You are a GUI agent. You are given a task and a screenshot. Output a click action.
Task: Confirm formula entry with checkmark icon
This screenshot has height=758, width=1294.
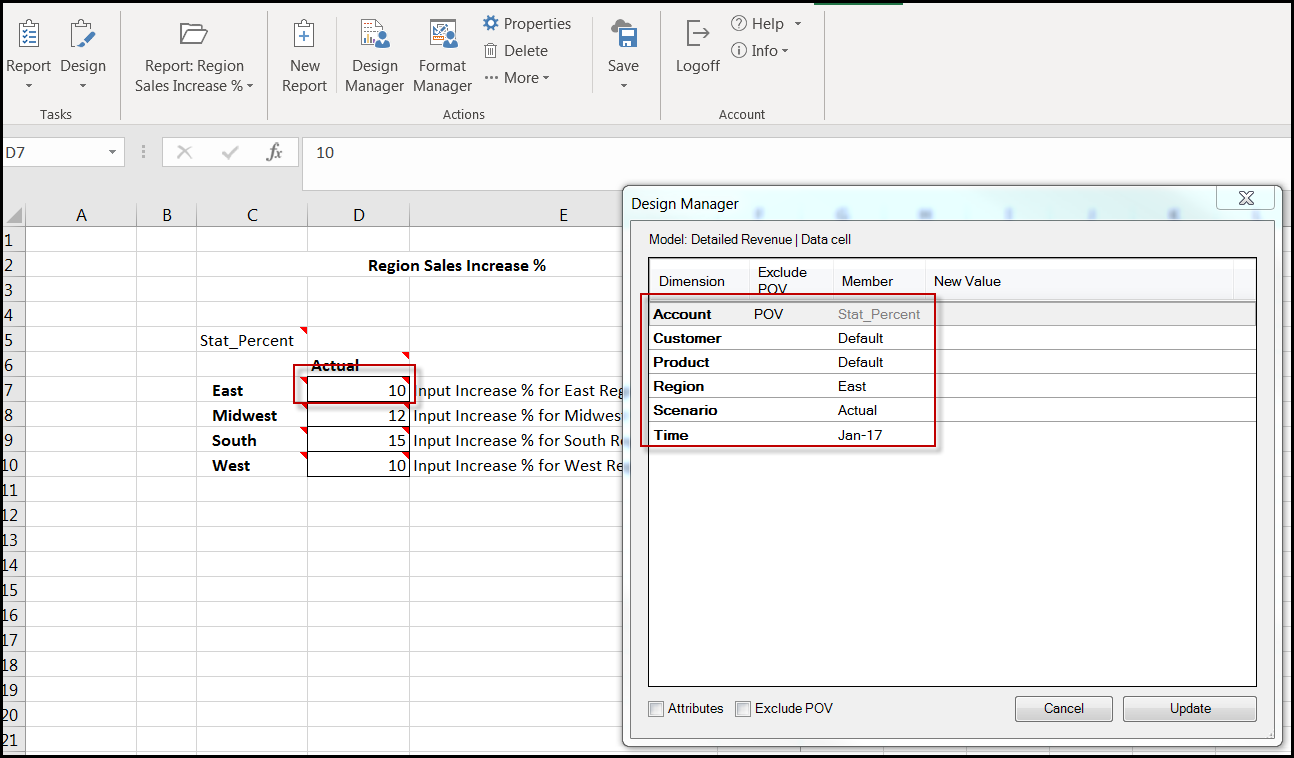tap(230, 153)
